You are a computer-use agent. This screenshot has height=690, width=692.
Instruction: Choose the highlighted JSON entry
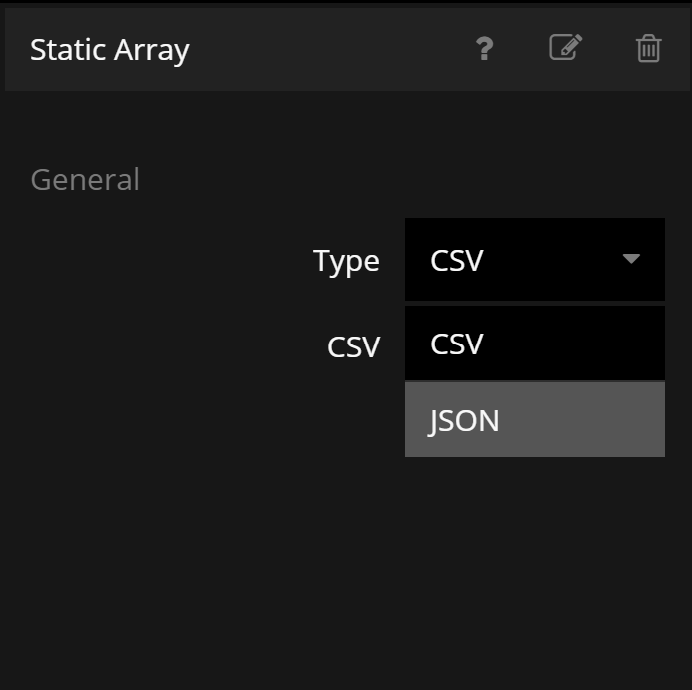pos(464,420)
